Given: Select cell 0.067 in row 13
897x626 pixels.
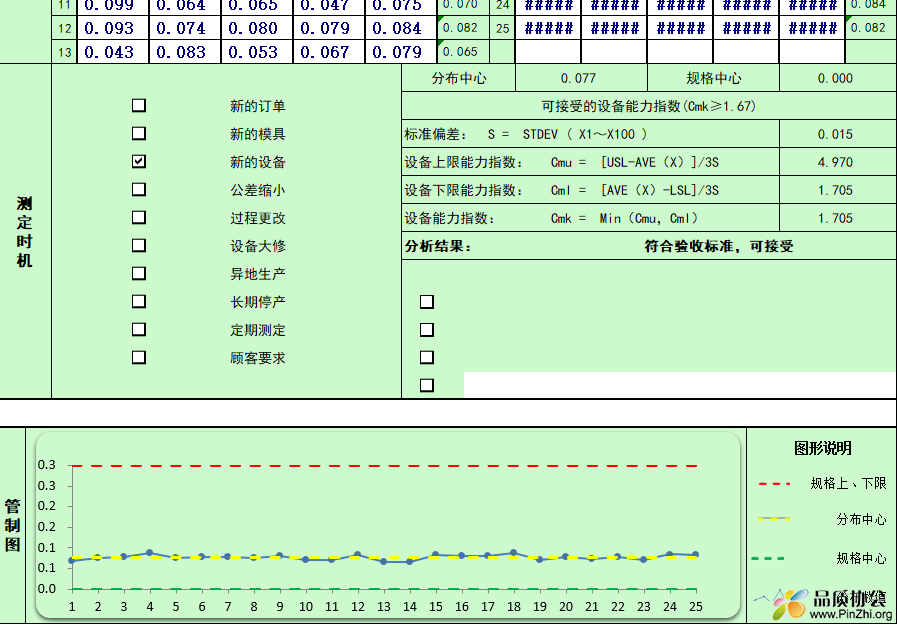Looking at the screenshot, I should click(x=329, y=52).
